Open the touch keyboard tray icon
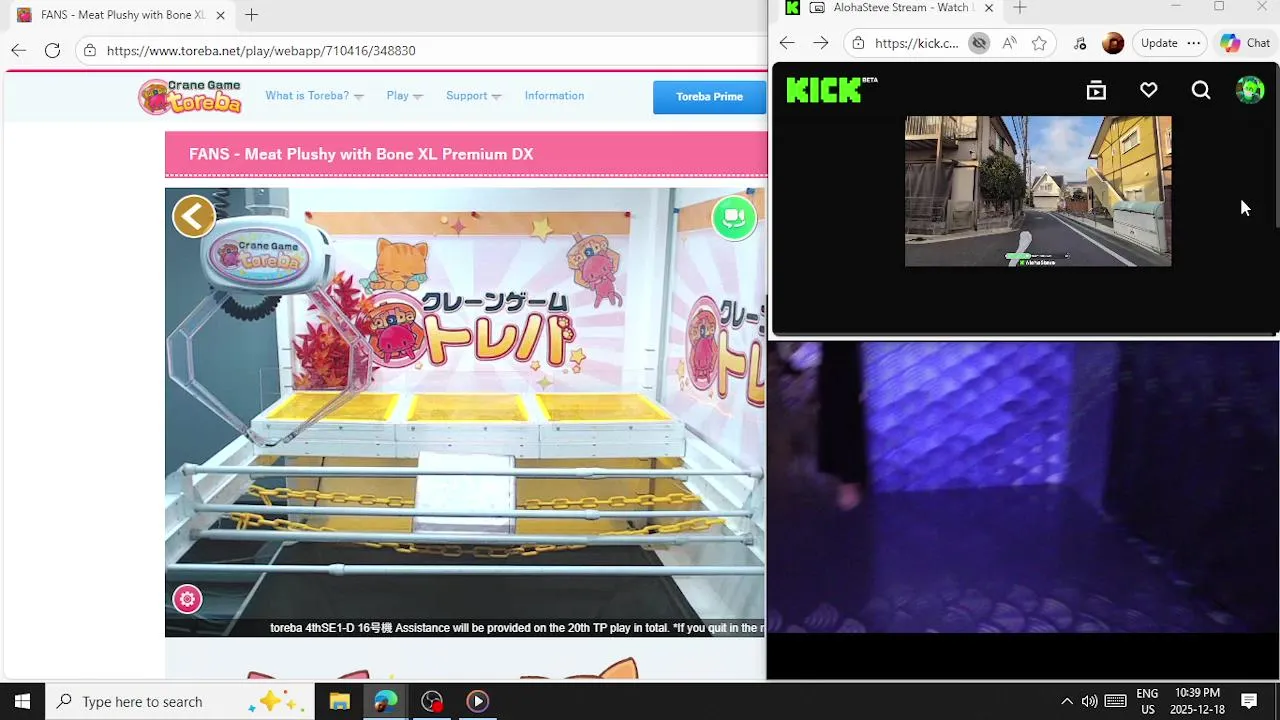 [x=1116, y=701]
